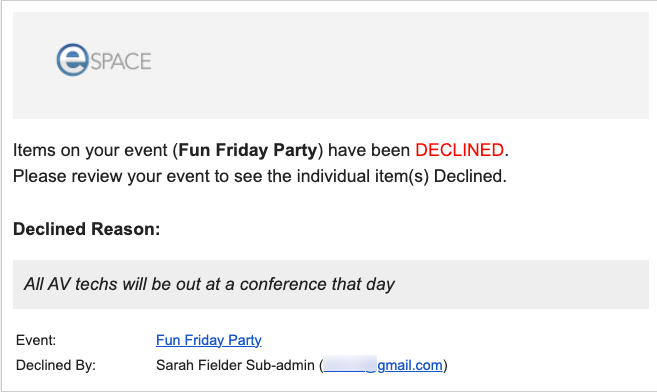Click the eSPACE circular 'e' logo icon
The height and width of the screenshot is (392, 657).
pyautogui.click(x=72, y=60)
